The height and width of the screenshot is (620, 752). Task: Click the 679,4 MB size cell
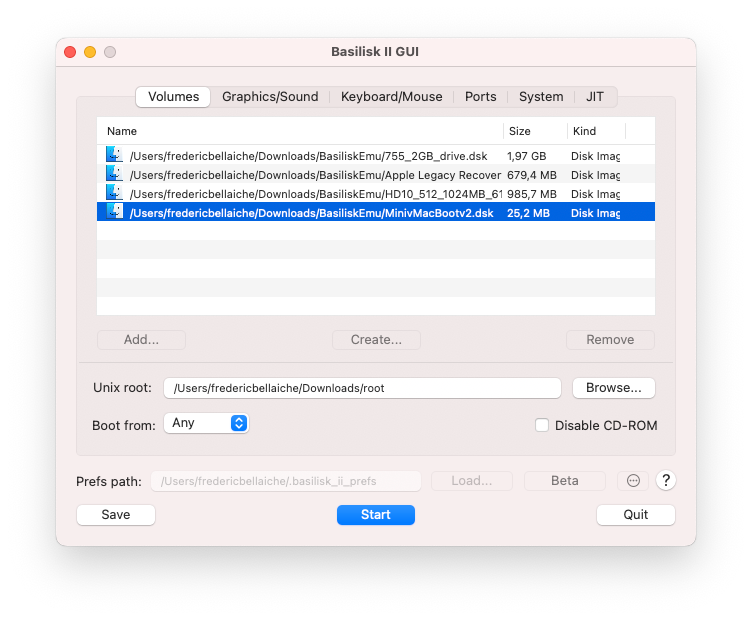[531, 175]
